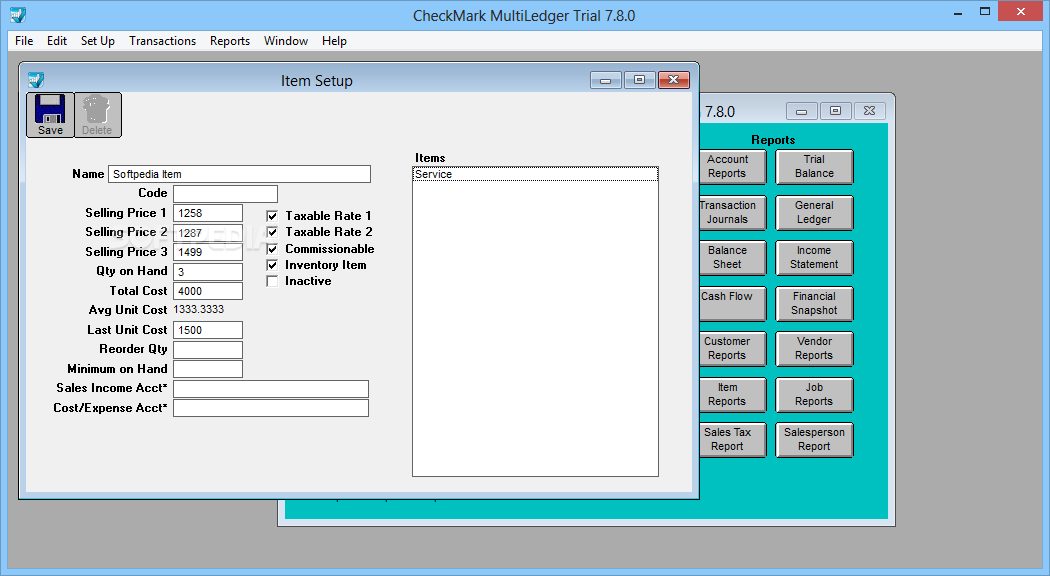The width and height of the screenshot is (1050, 576).
Task: Open the Set Up menu
Action: [98, 41]
